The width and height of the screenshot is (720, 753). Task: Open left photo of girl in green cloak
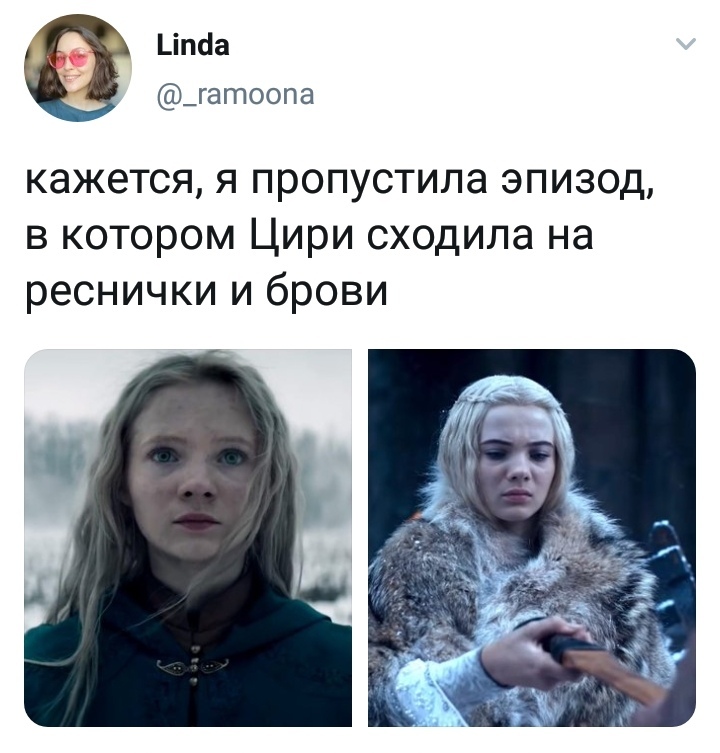(x=188, y=538)
